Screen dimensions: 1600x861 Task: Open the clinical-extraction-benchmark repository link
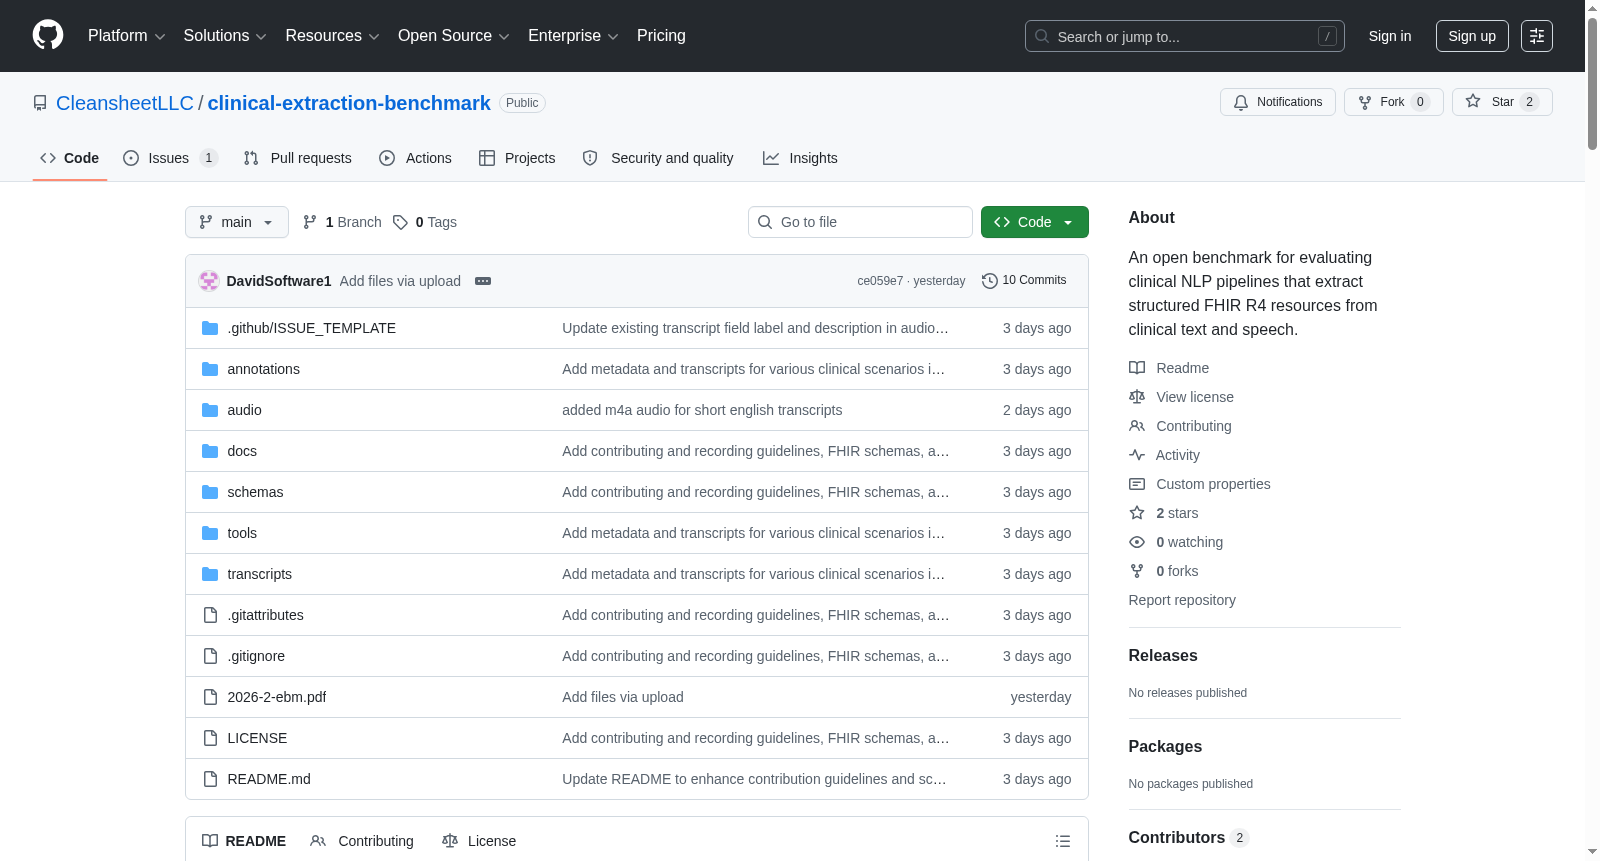(x=349, y=103)
